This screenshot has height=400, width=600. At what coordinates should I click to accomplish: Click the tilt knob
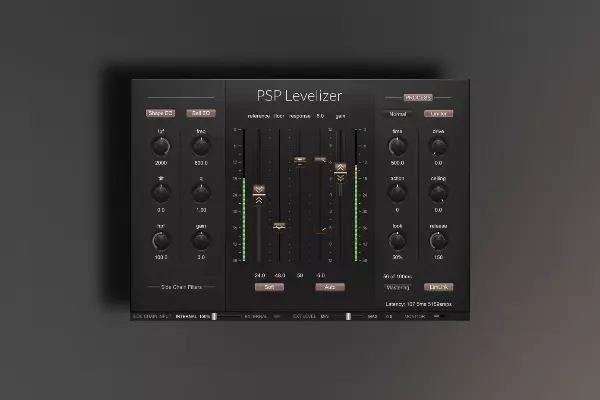[161, 193]
